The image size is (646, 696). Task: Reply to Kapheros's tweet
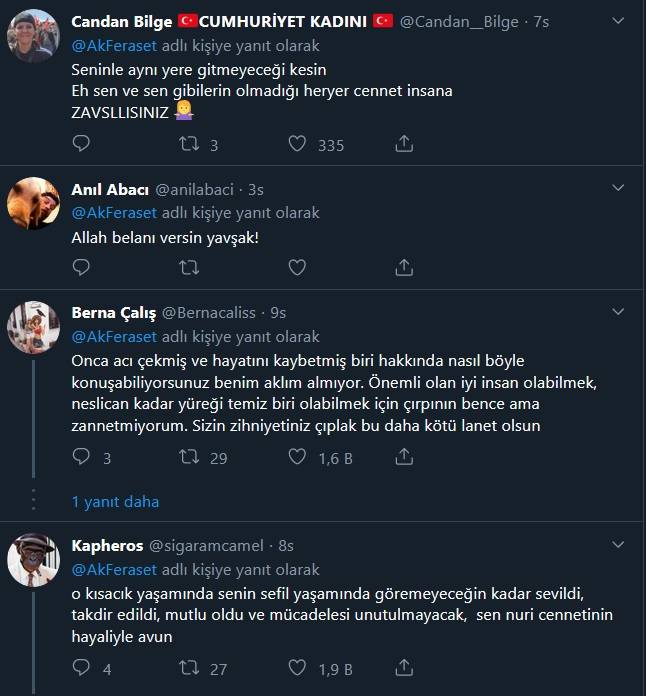tap(81, 667)
